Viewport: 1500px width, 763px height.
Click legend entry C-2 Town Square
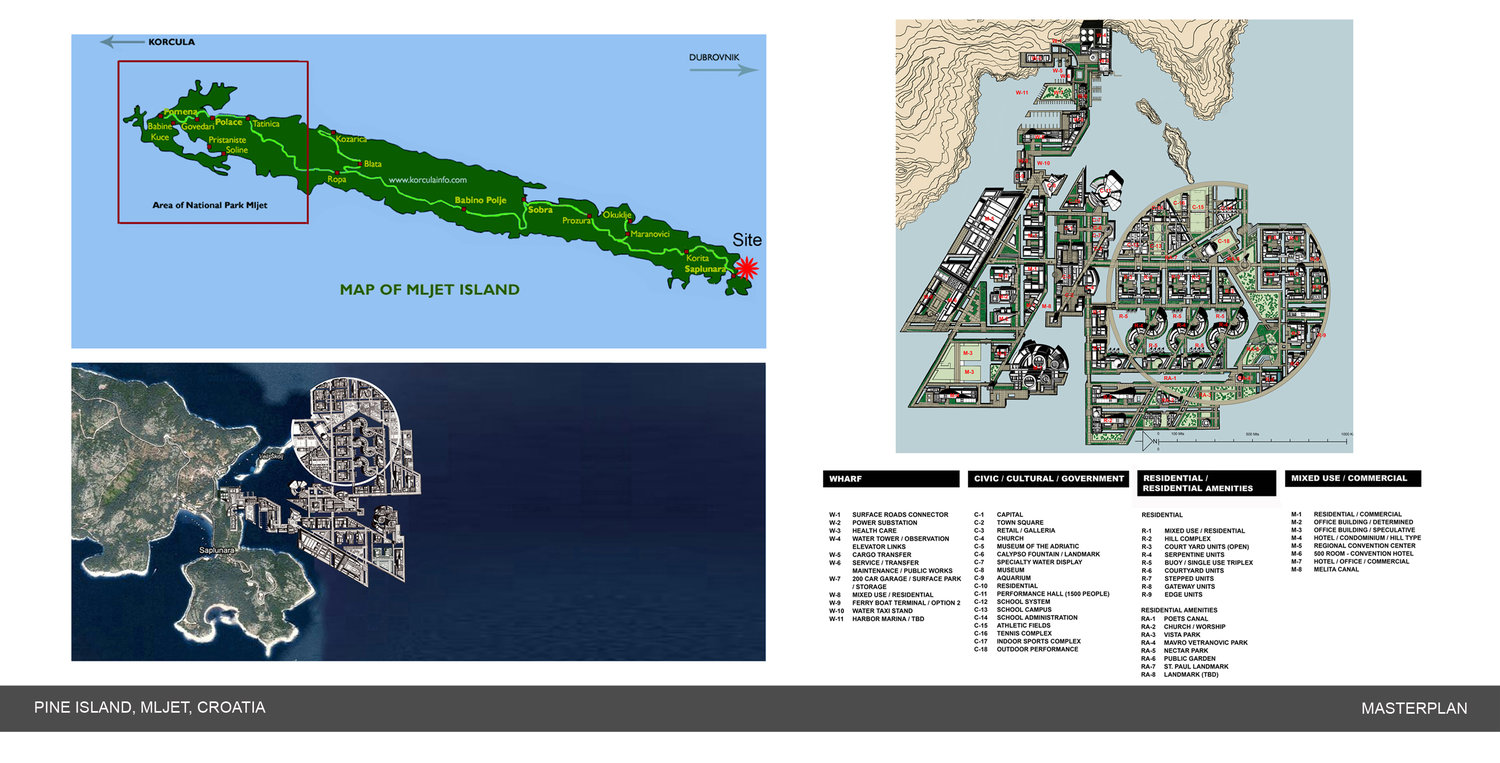pyautogui.click(x=1009, y=523)
